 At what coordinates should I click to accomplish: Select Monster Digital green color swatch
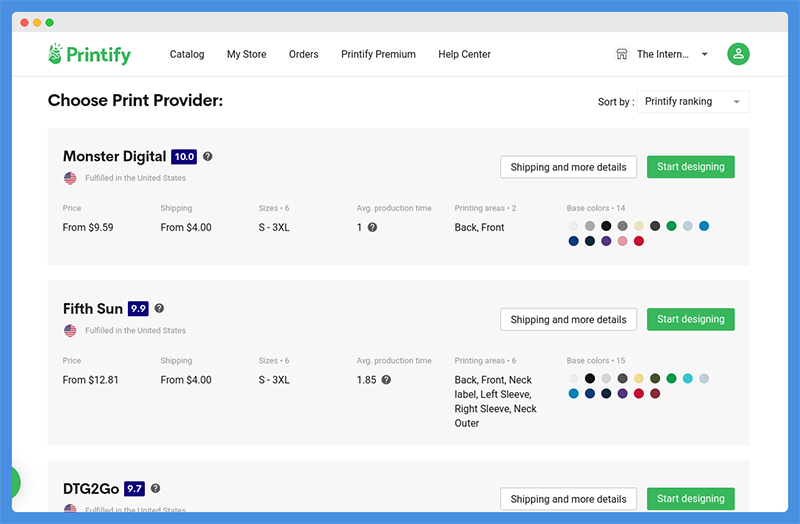point(671,226)
